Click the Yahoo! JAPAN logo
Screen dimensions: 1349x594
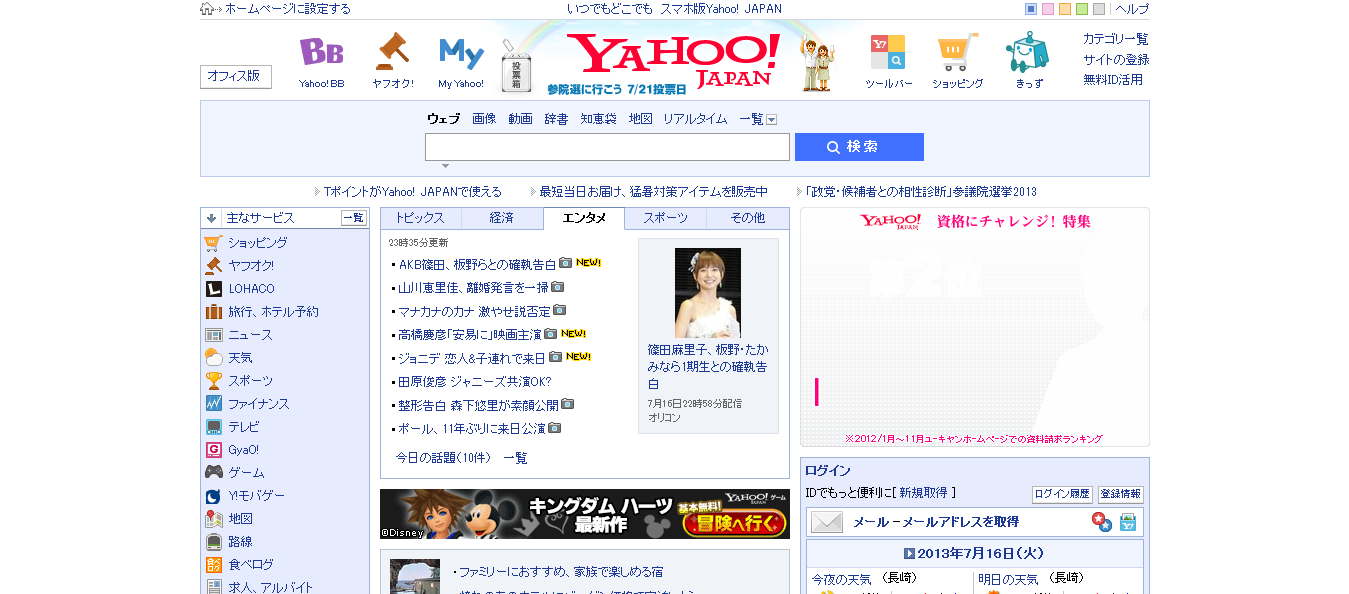click(x=673, y=59)
